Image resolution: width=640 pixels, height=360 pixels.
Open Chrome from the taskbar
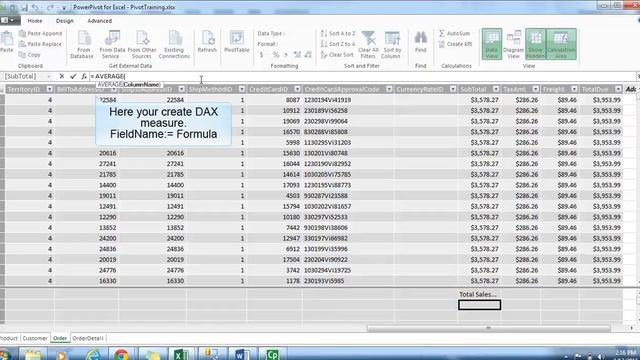point(121,354)
